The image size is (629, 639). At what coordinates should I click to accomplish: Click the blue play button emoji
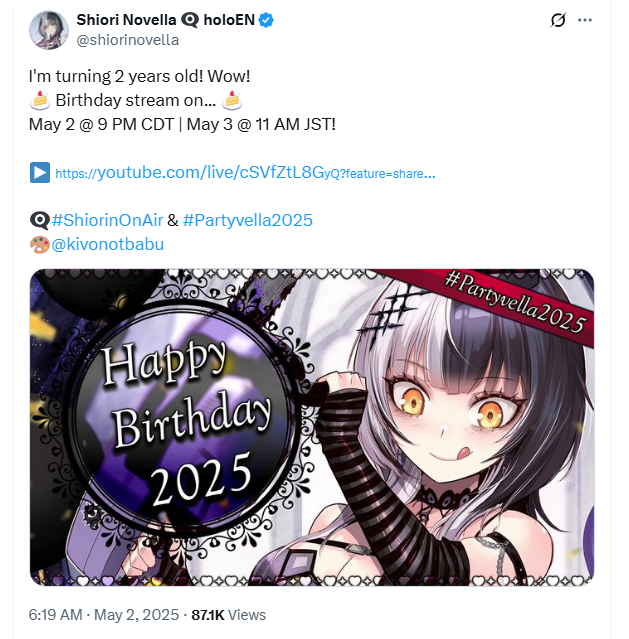pos(40,172)
